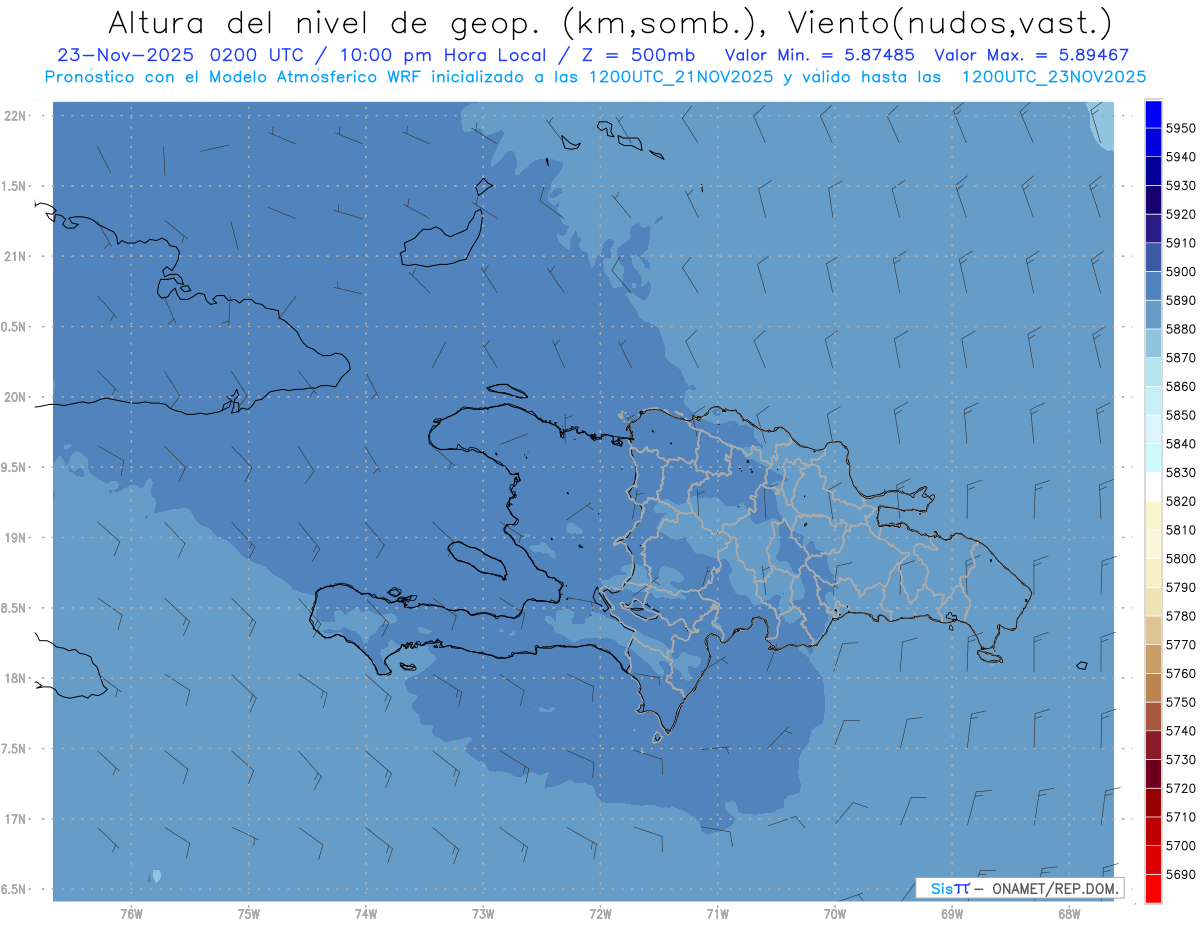Image resolution: width=1200 pixels, height=927 pixels.
Task: Click the '19N' latitude axis label
Action: [15, 538]
